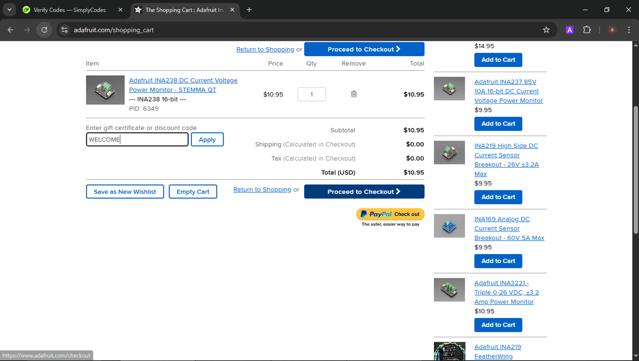This screenshot has width=639, height=361.
Task: Select The Shopping Cart Adafruit tab
Action: point(185,10)
